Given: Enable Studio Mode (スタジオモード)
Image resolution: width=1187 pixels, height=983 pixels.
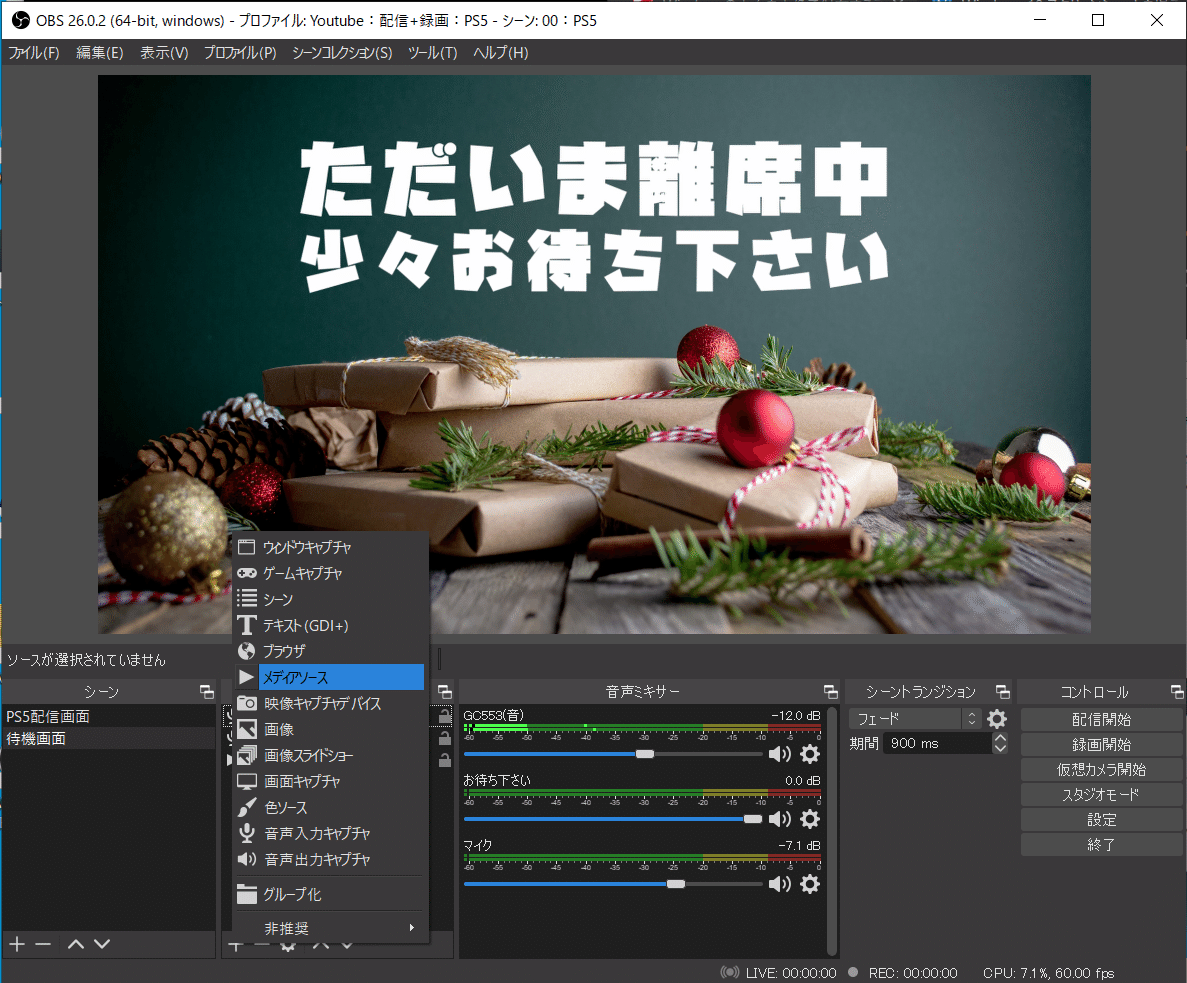Looking at the screenshot, I should (1101, 795).
